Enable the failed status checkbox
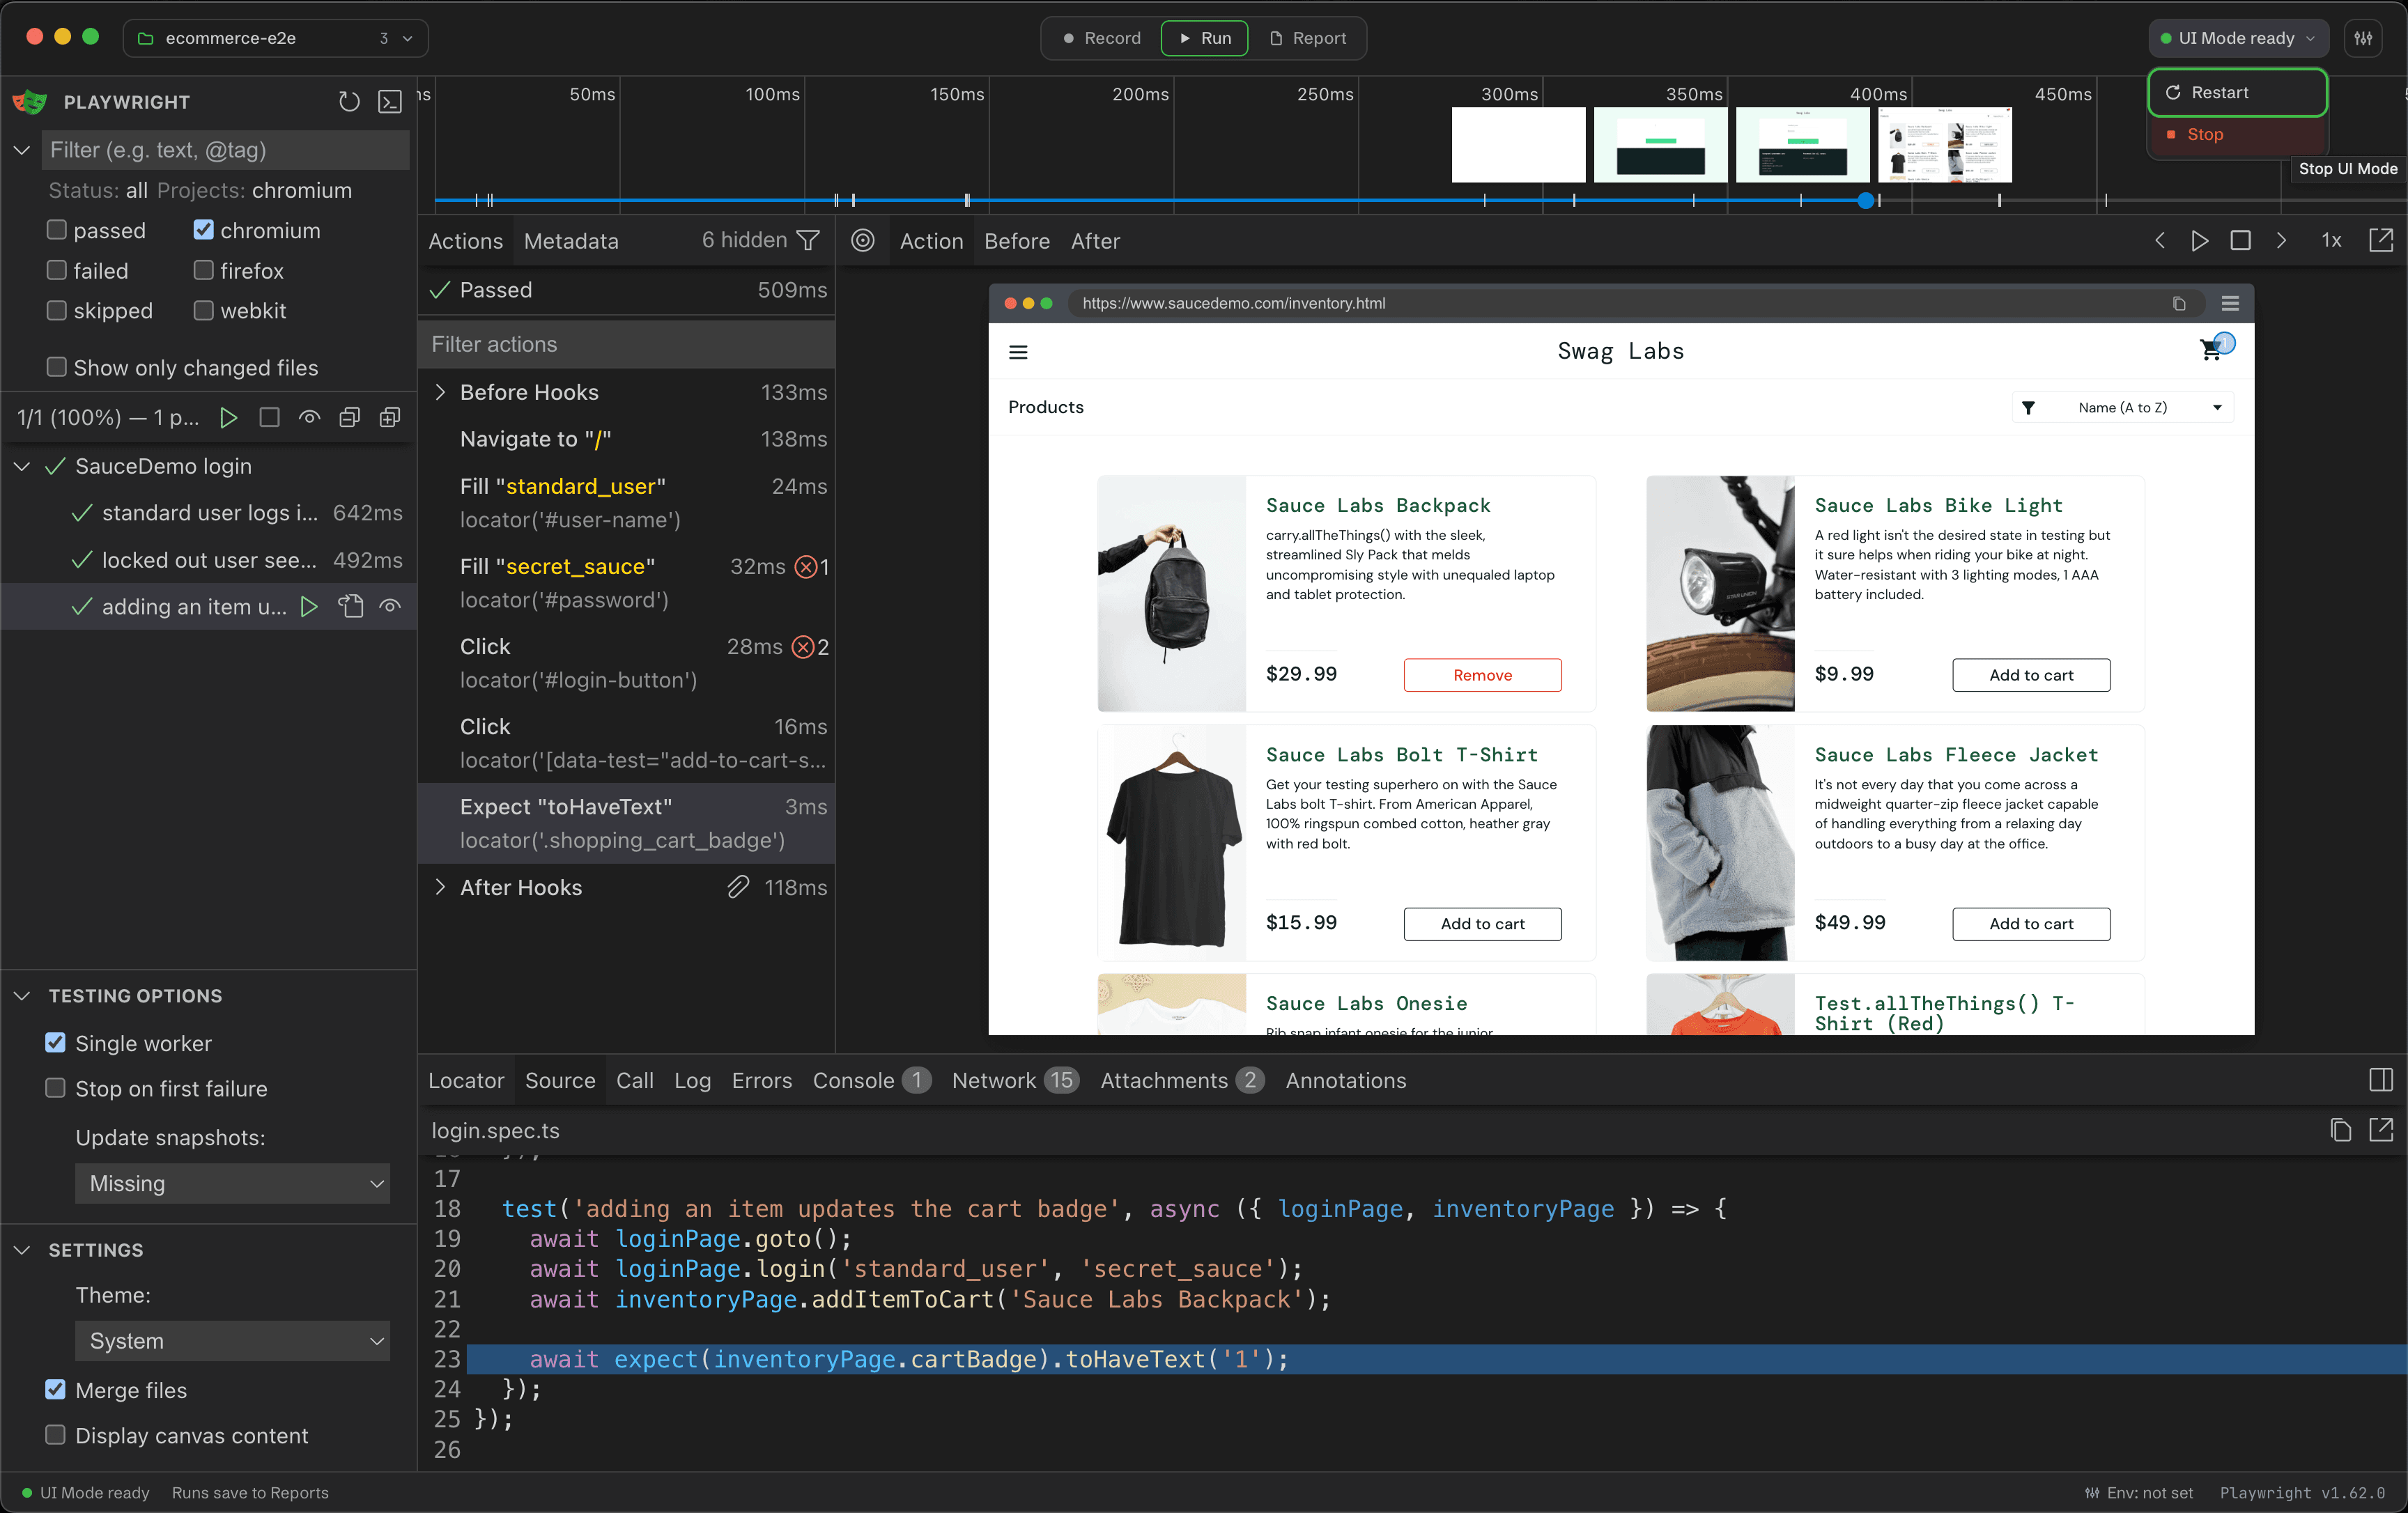 point(57,271)
